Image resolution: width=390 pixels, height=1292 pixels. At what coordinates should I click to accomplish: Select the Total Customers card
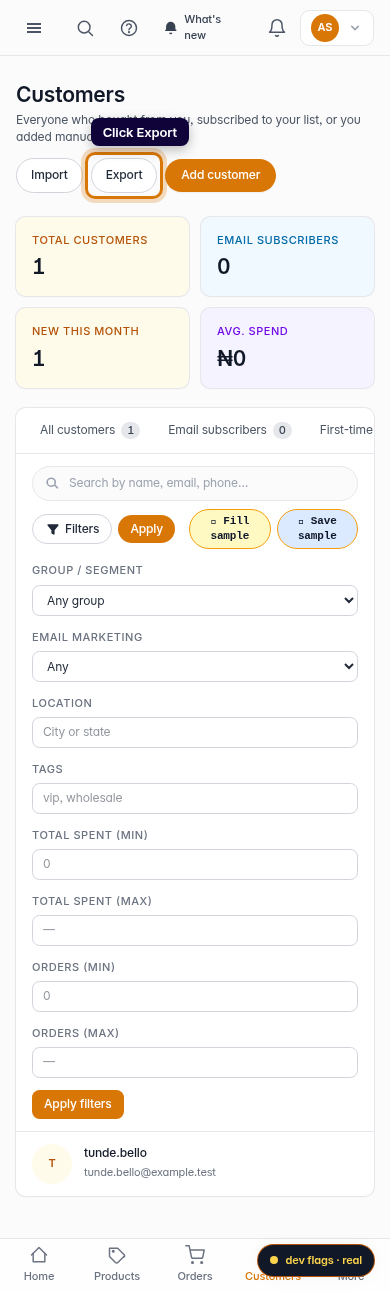102,256
